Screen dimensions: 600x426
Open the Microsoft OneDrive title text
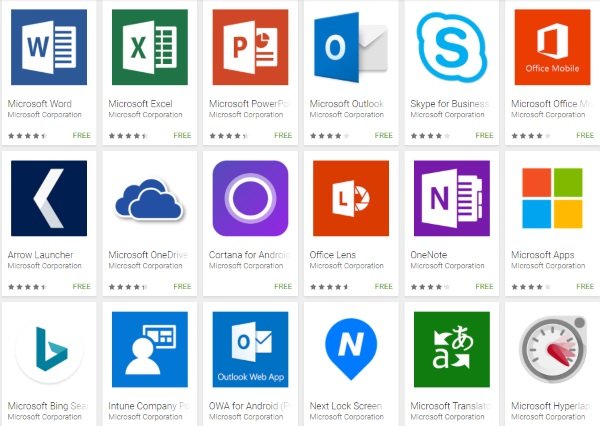[x=148, y=255]
